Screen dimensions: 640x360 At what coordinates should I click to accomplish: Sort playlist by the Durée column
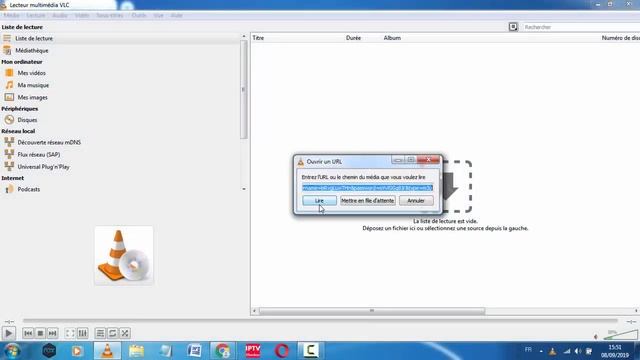tap(353, 38)
